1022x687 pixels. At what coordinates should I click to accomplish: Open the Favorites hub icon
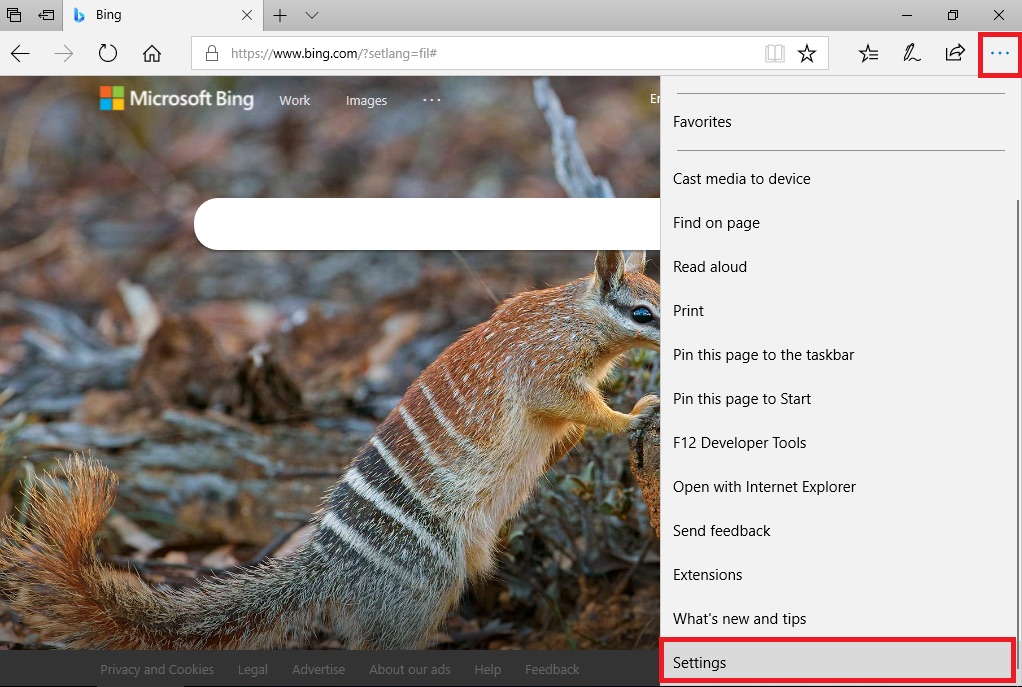click(x=869, y=54)
